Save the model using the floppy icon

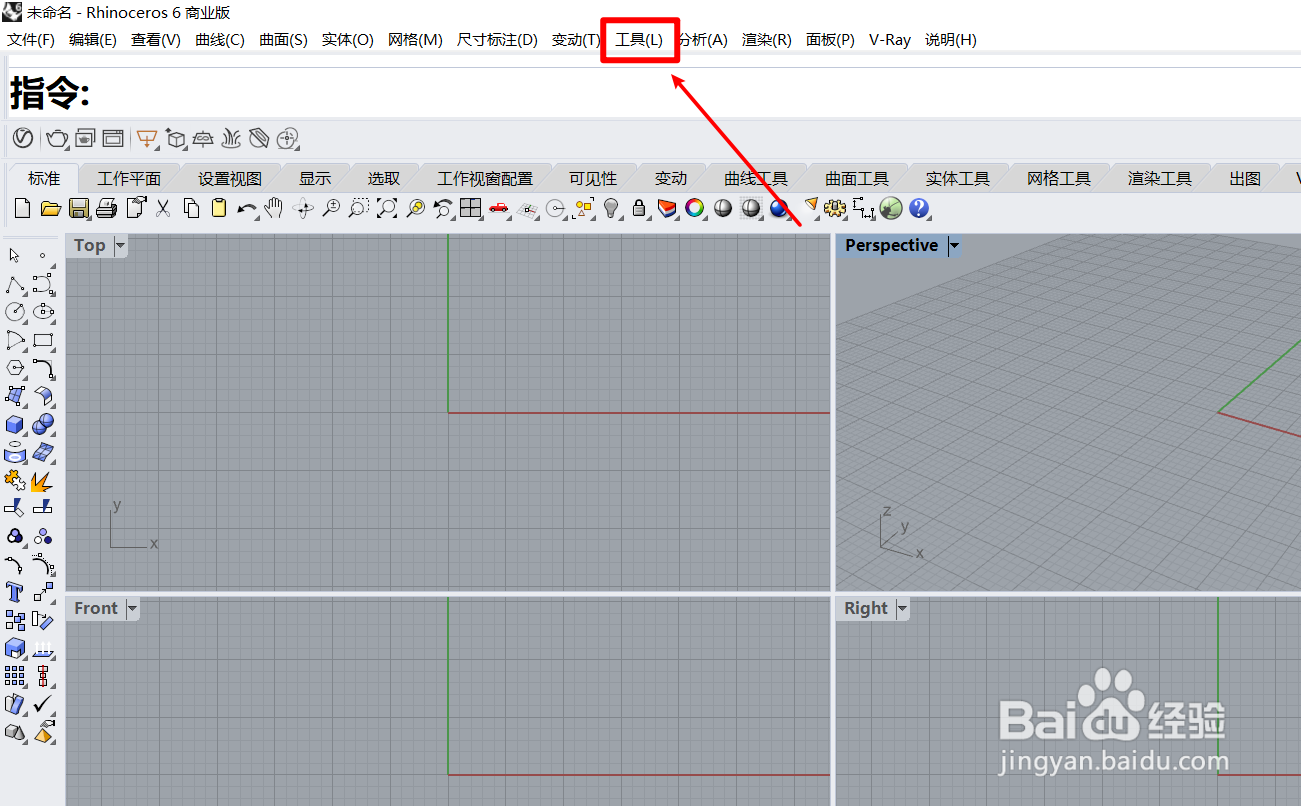point(79,208)
